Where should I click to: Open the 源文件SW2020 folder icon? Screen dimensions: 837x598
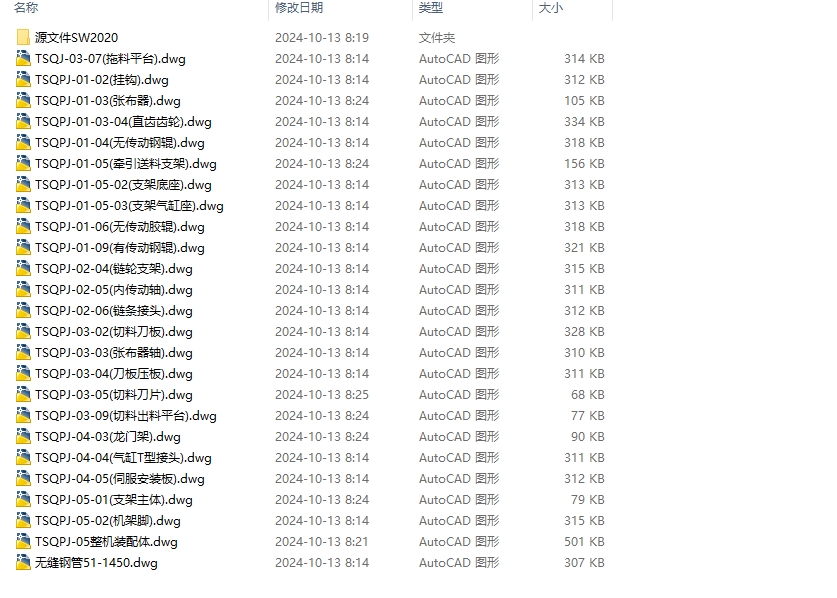[23, 37]
